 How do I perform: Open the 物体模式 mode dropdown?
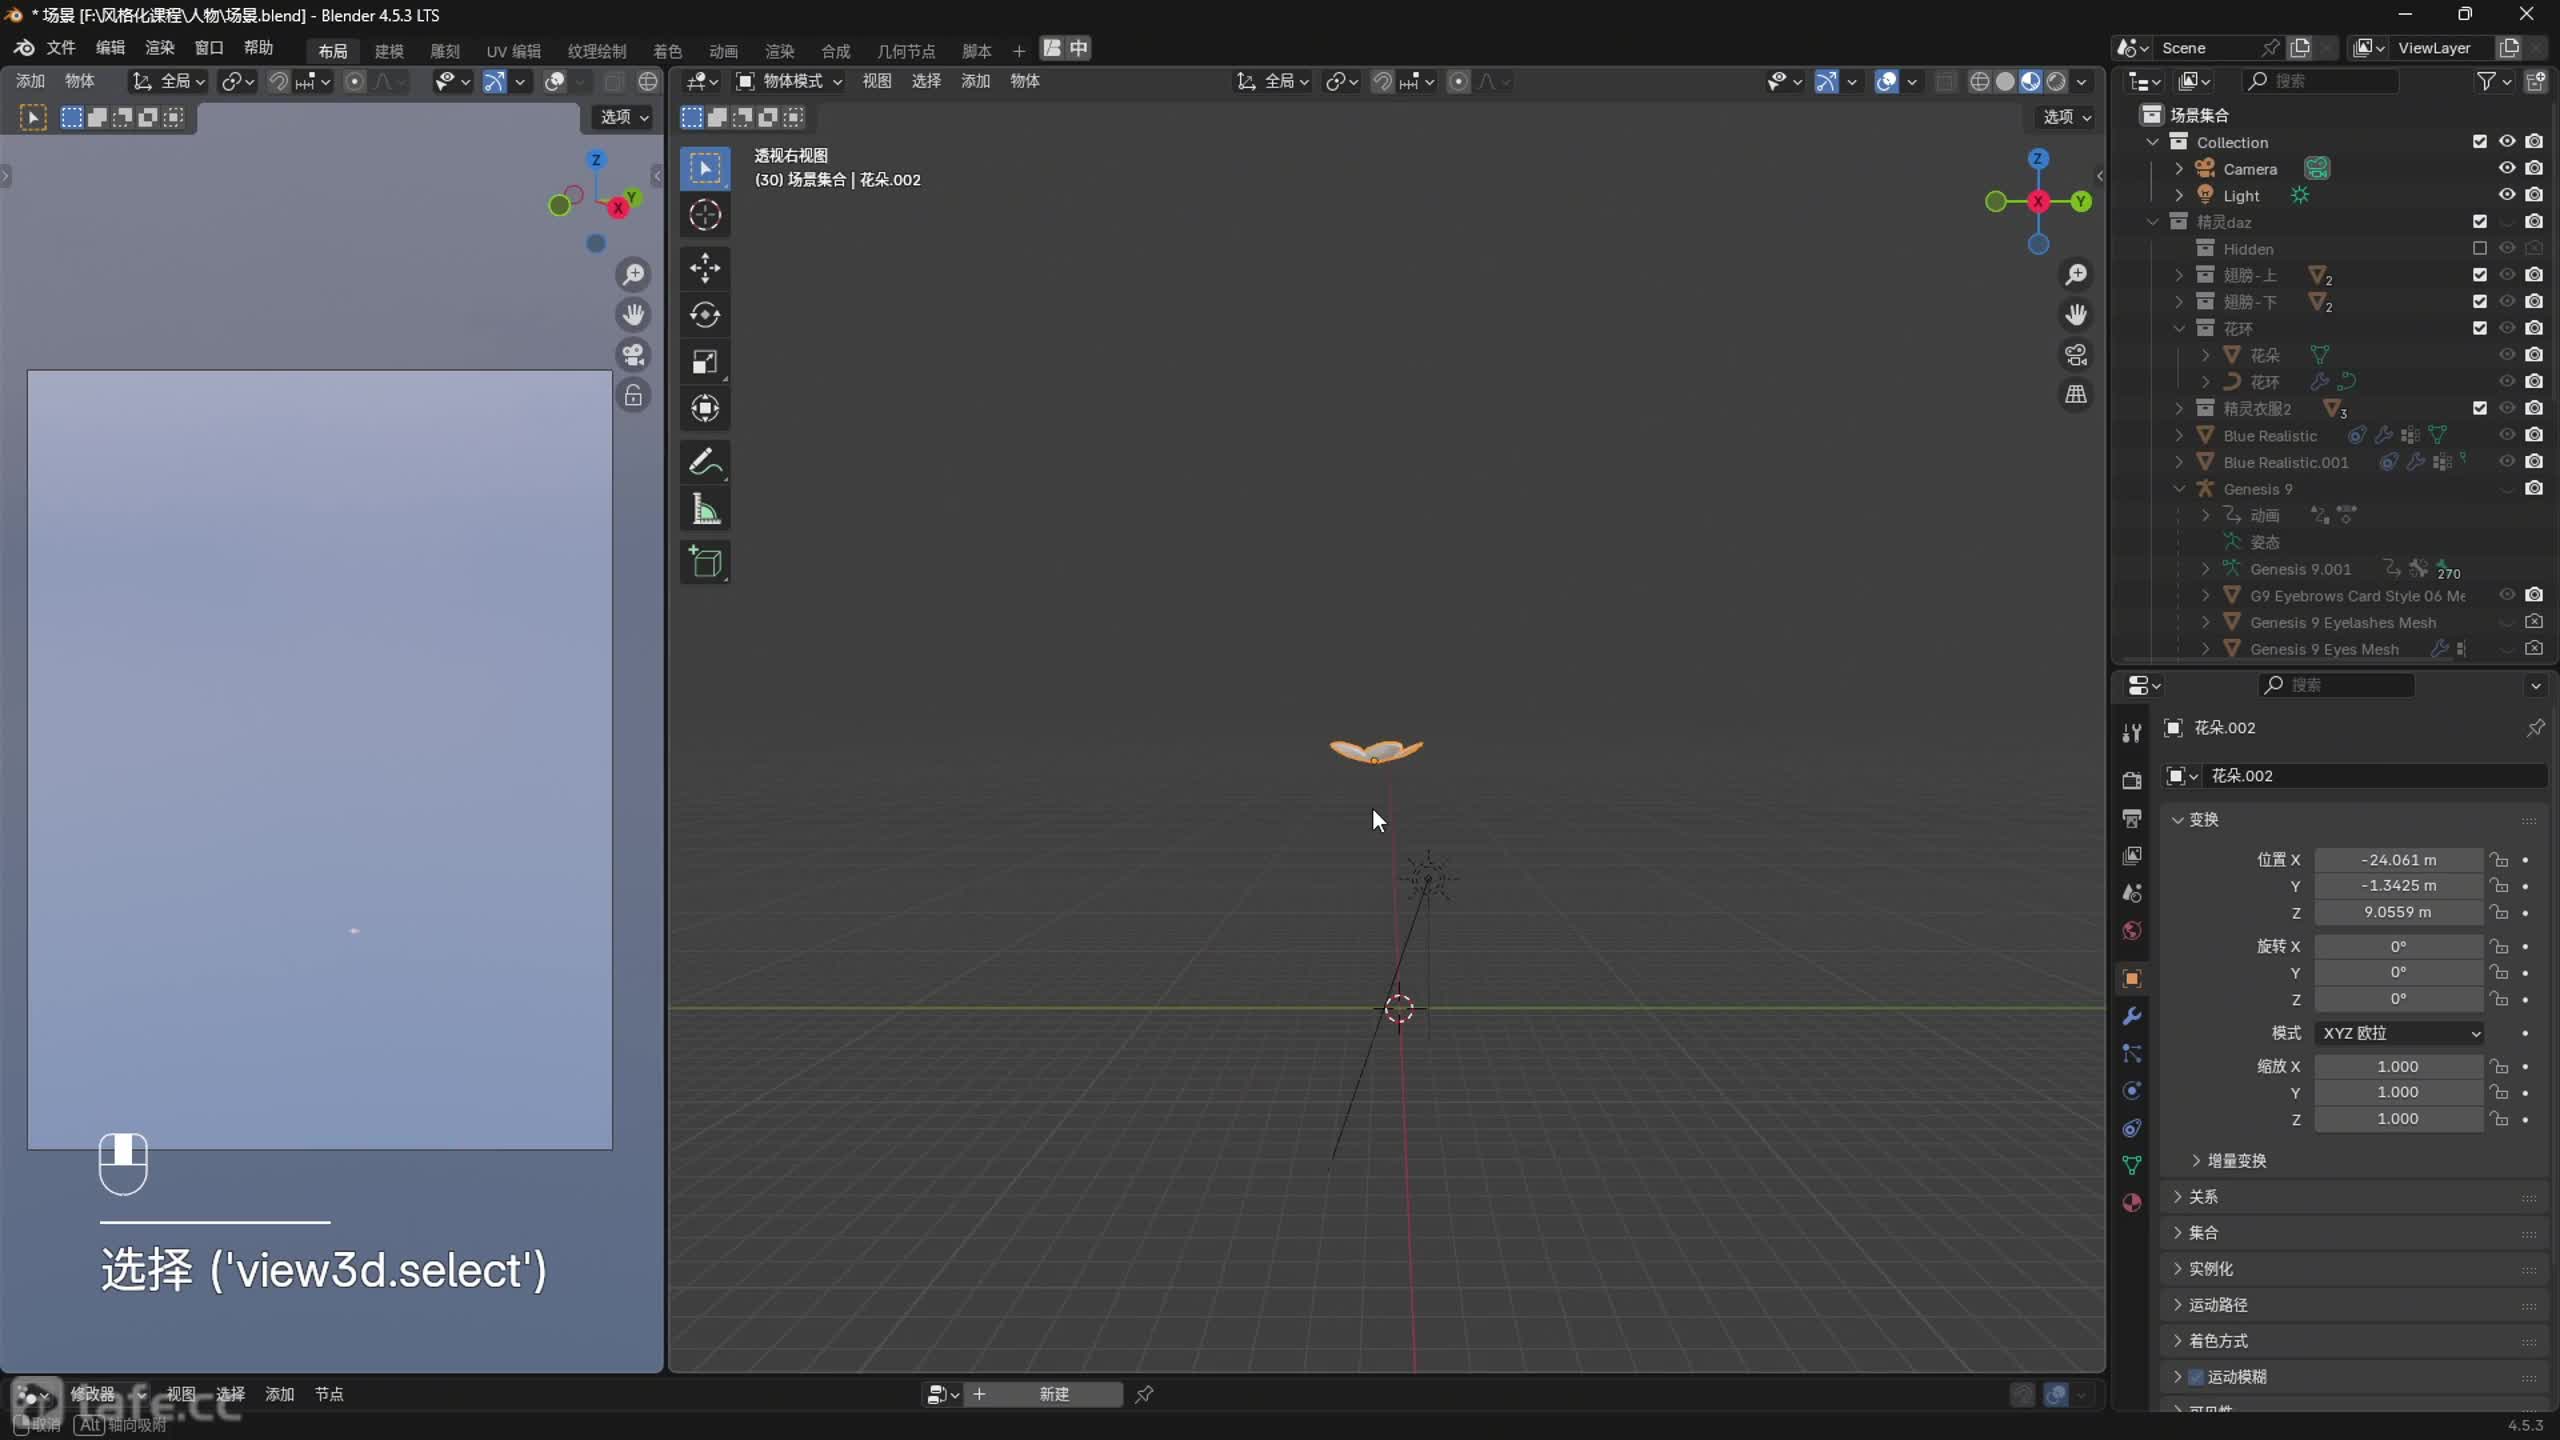(790, 81)
